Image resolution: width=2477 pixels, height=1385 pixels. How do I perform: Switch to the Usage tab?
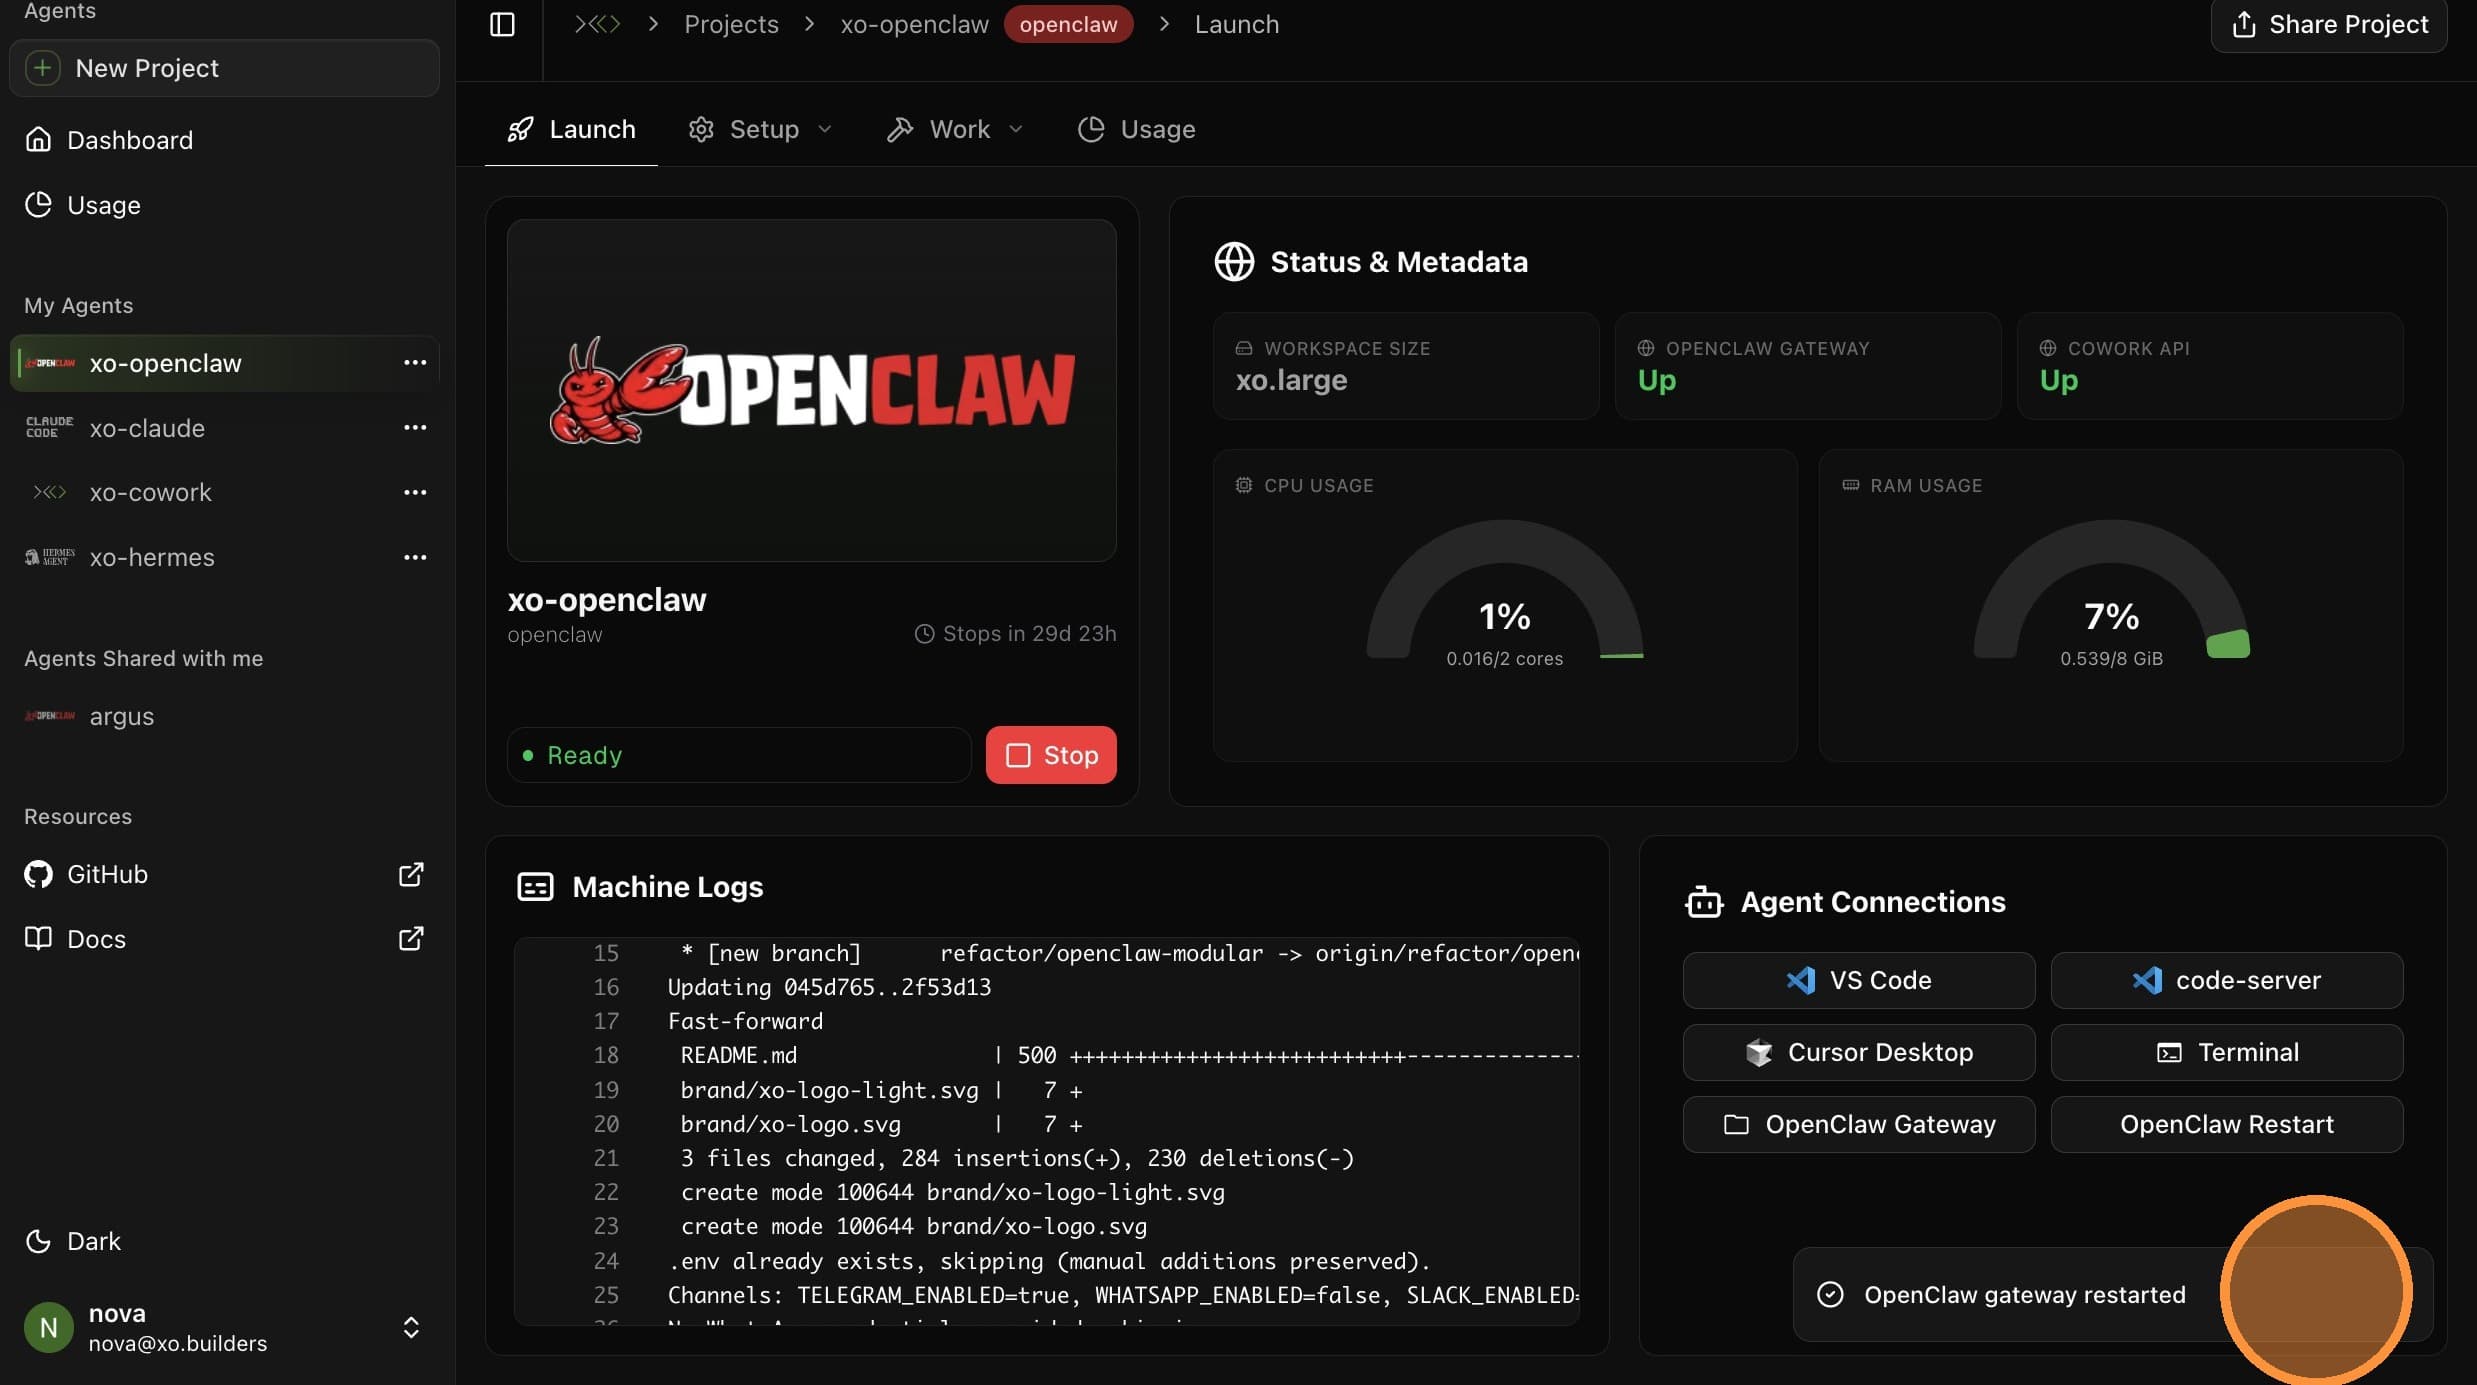1137,129
